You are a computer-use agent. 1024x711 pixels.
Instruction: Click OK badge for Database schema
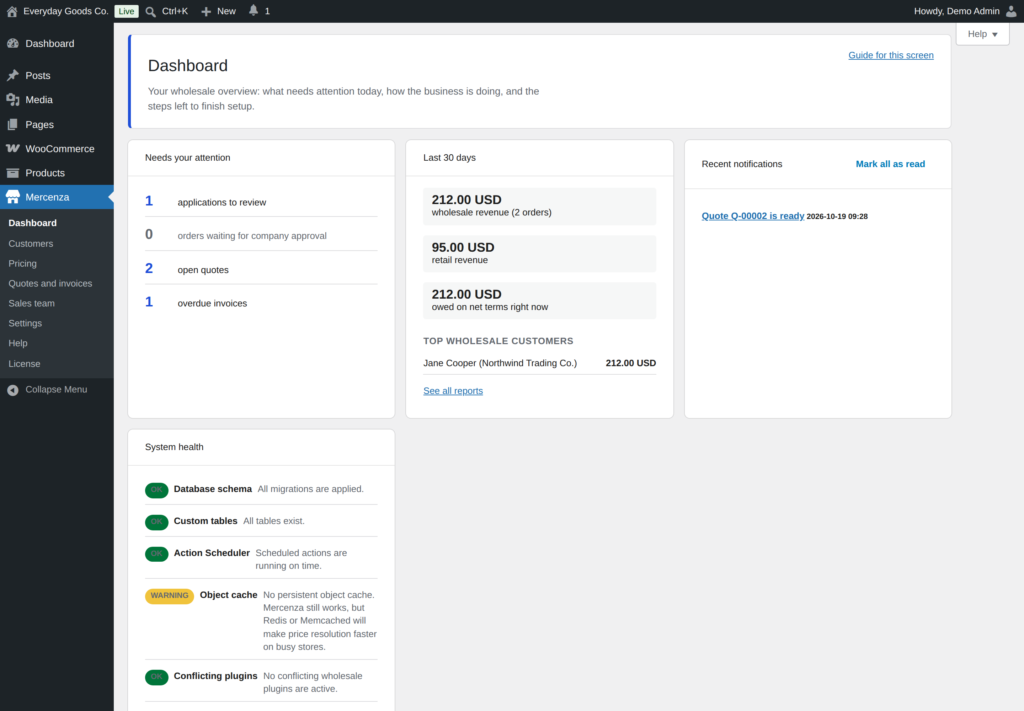[157, 490]
